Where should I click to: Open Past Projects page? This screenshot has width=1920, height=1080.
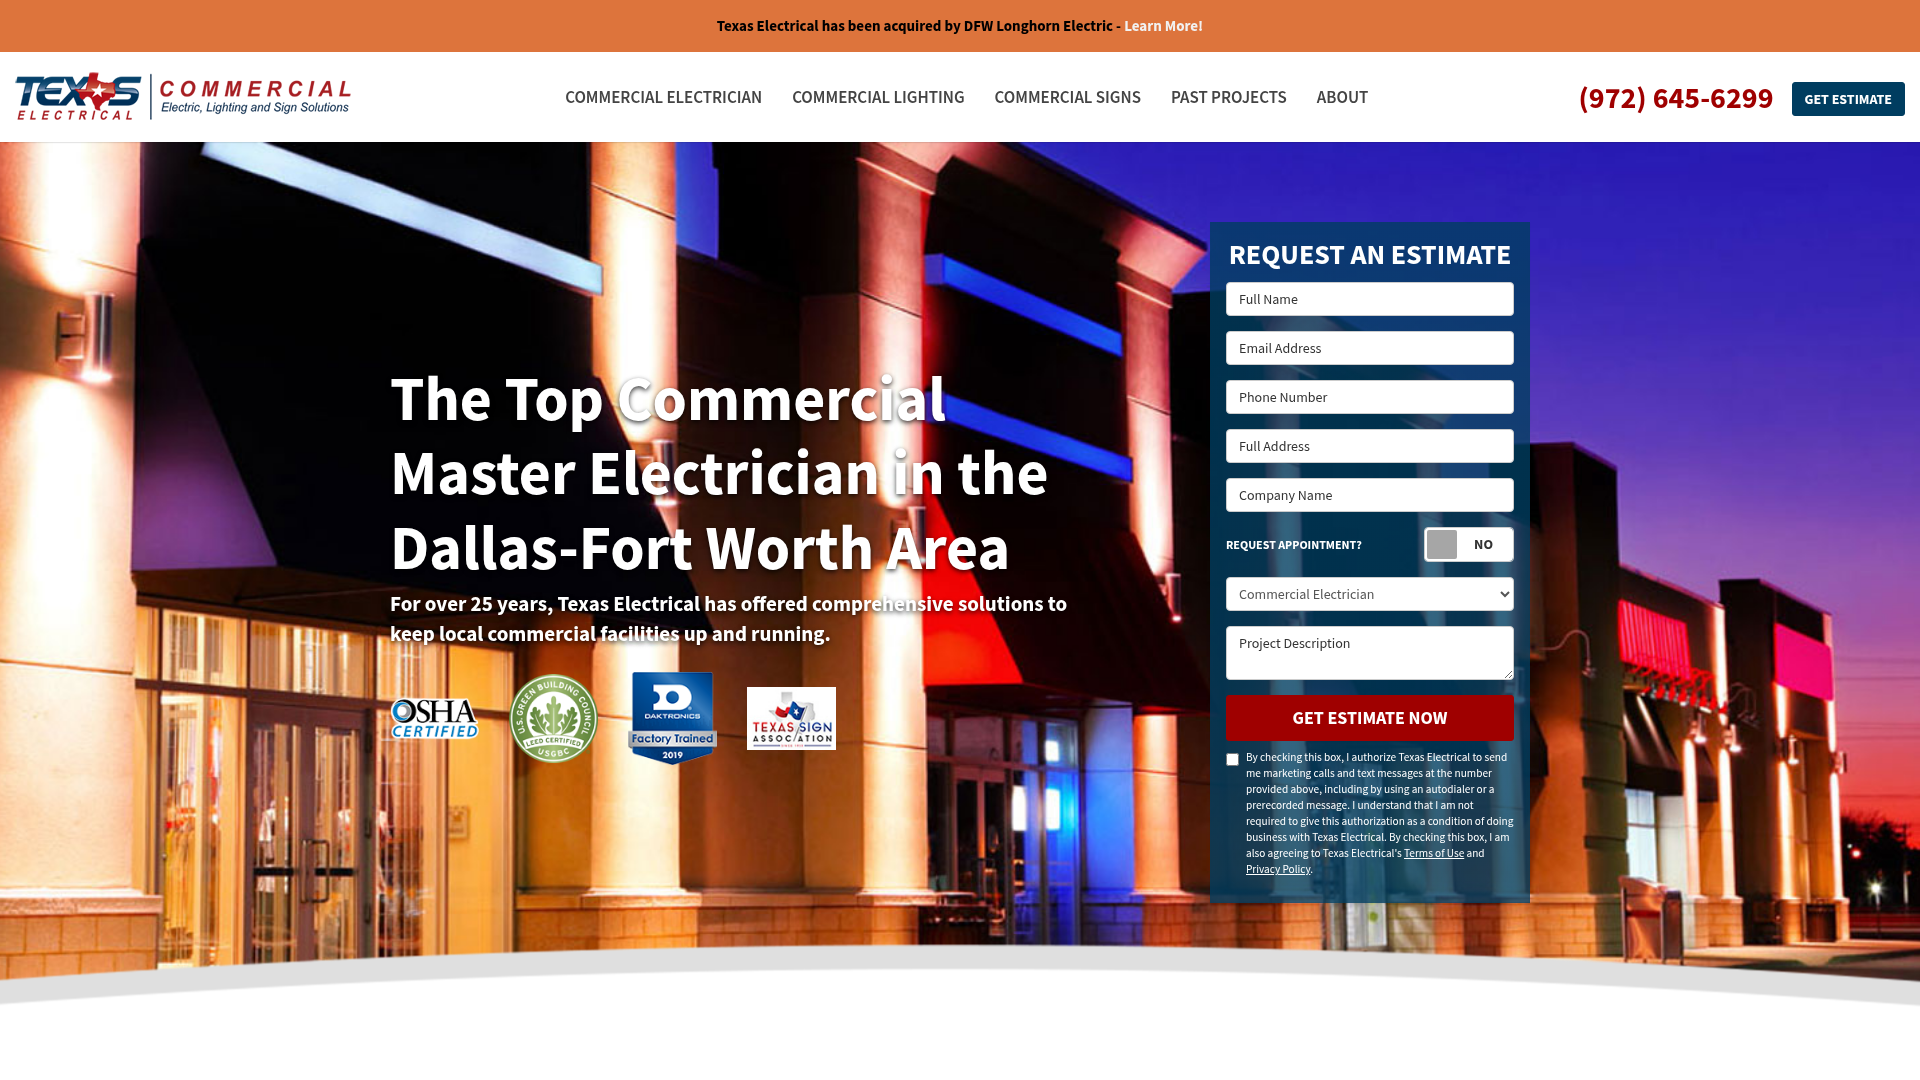1228,97
